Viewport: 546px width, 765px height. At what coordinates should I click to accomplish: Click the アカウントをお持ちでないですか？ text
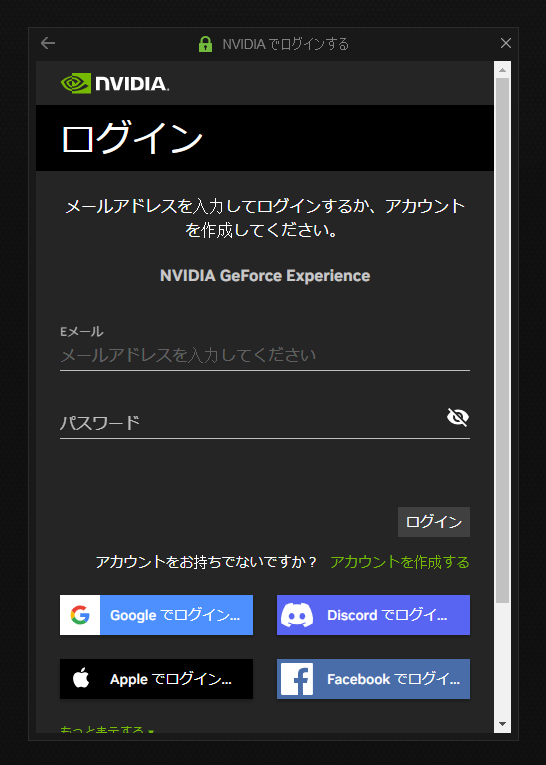[206, 562]
